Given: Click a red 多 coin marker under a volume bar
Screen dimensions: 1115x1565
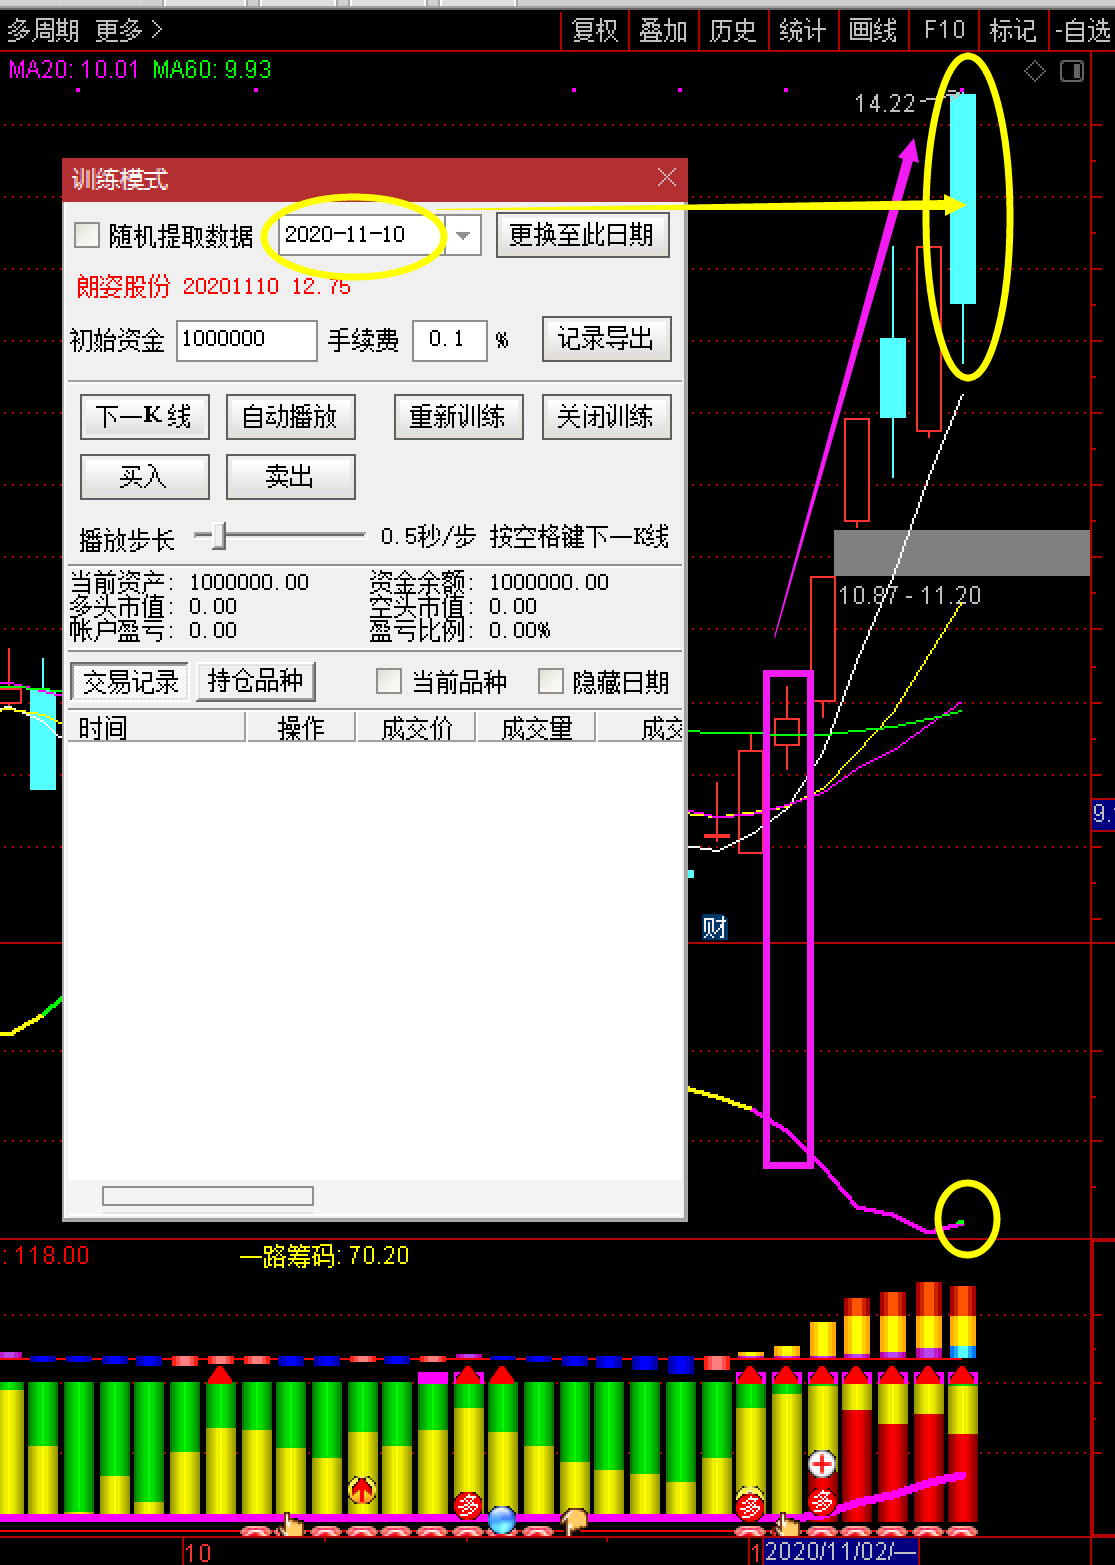Looking at the screenshot, I should [467, 1502].
